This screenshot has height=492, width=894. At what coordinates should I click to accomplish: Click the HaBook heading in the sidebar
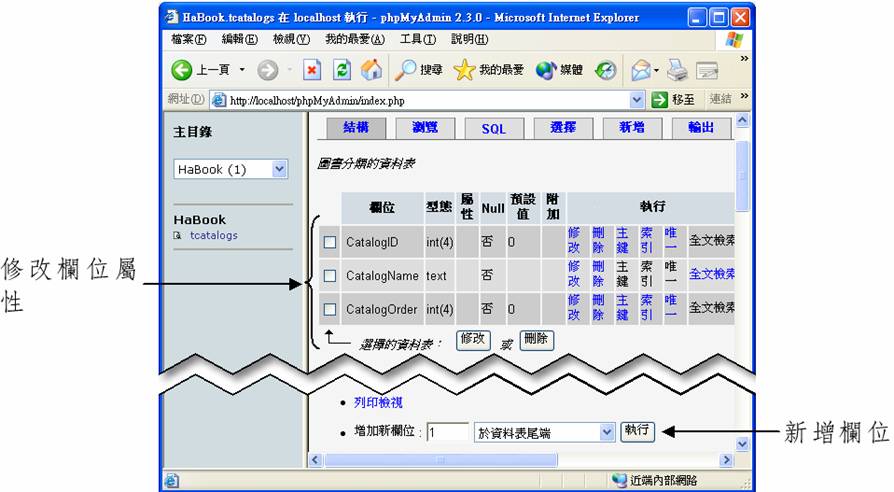click(200, 220)
